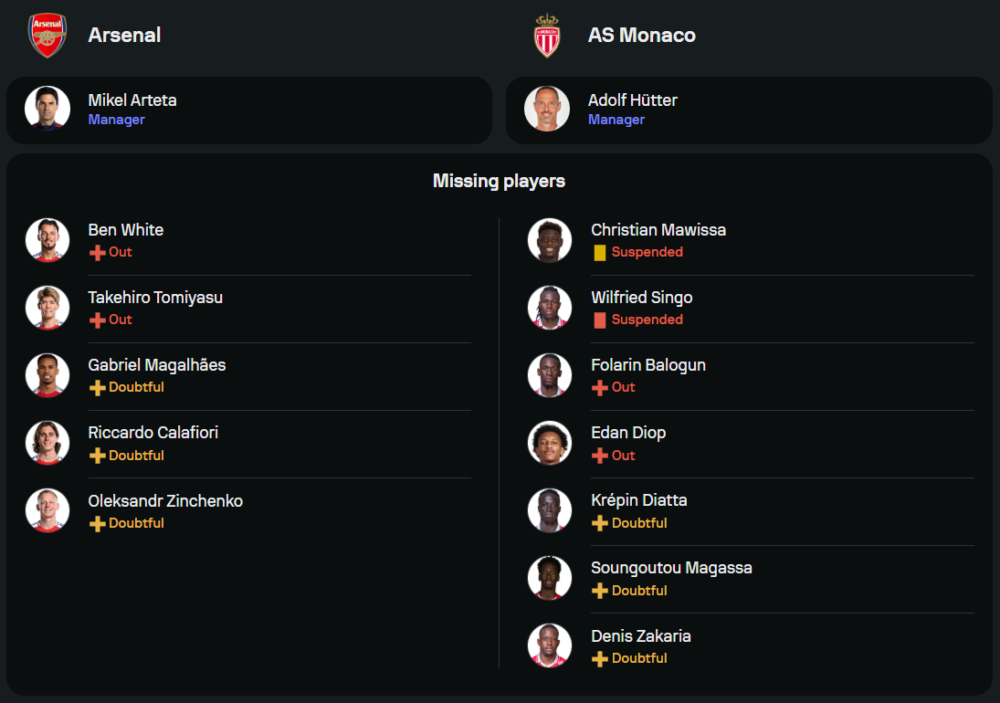Open Mikel Arteta's manager photo
Screen dimensions: 1000x703
(47, 109)
